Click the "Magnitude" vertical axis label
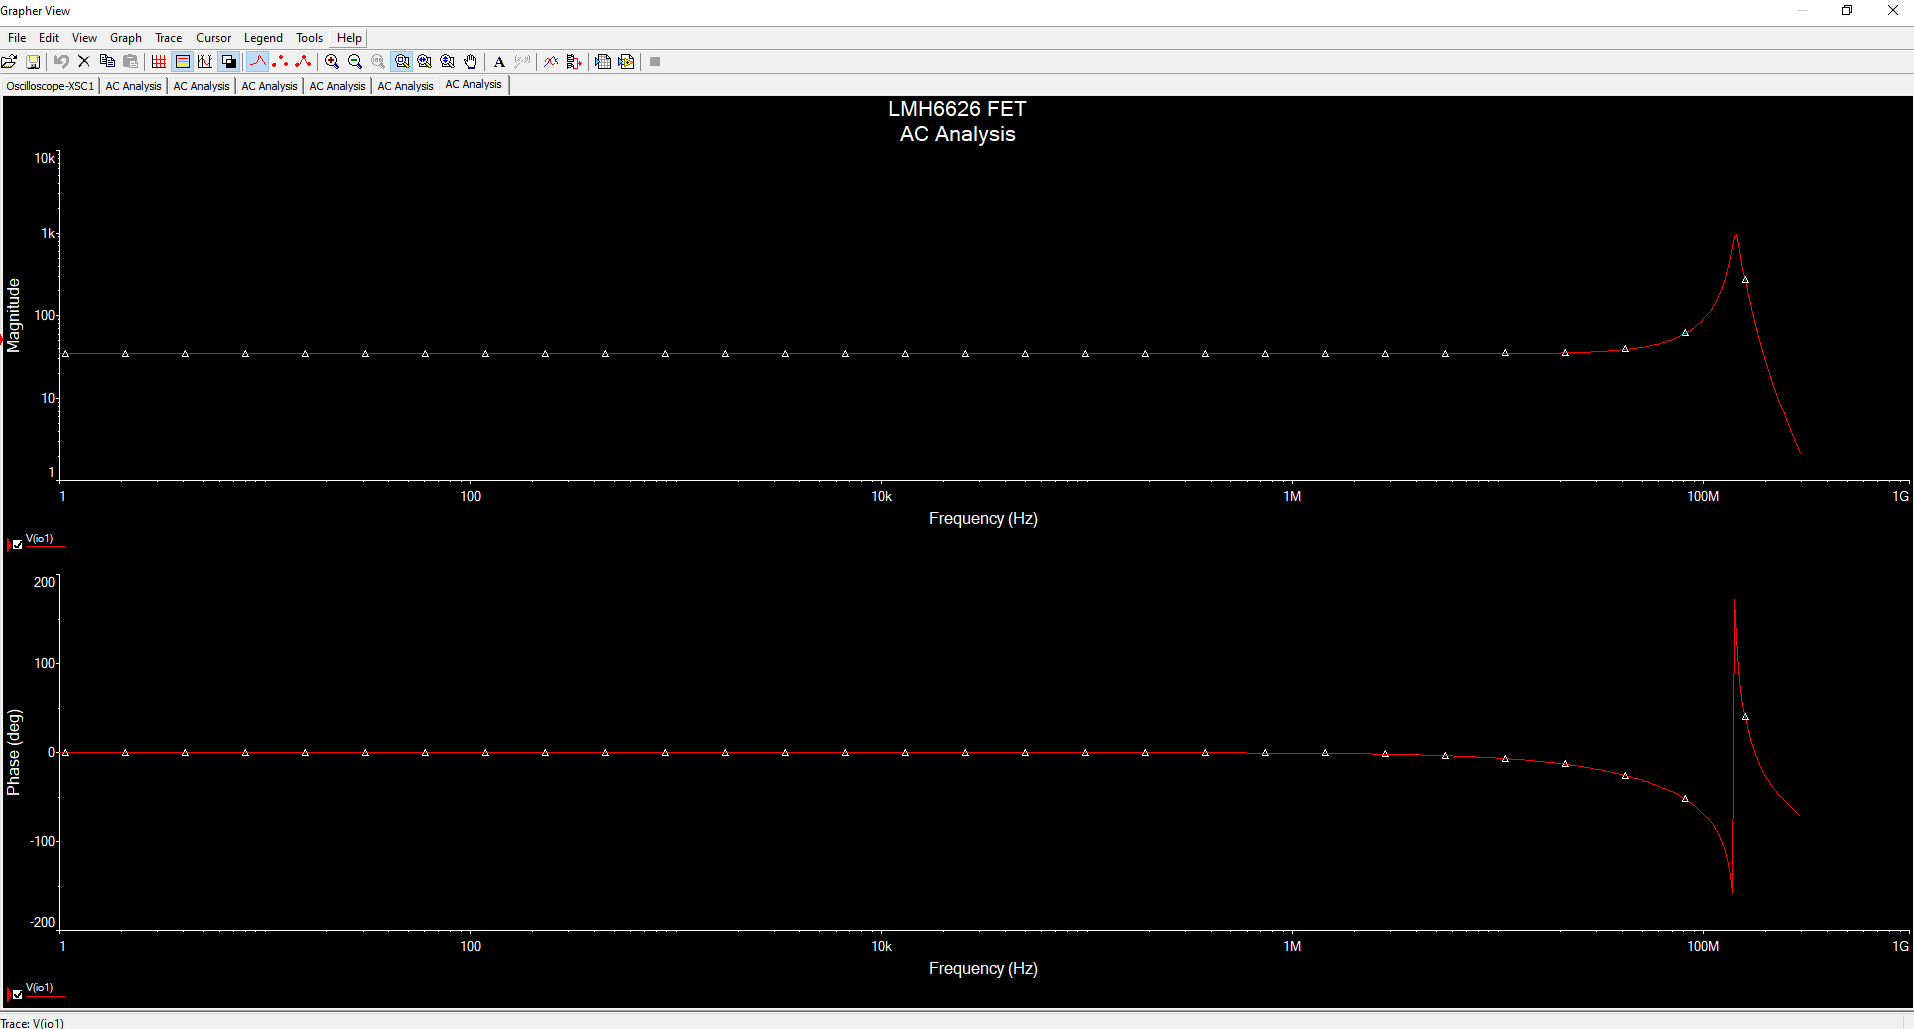 click(x=13, y=315)
